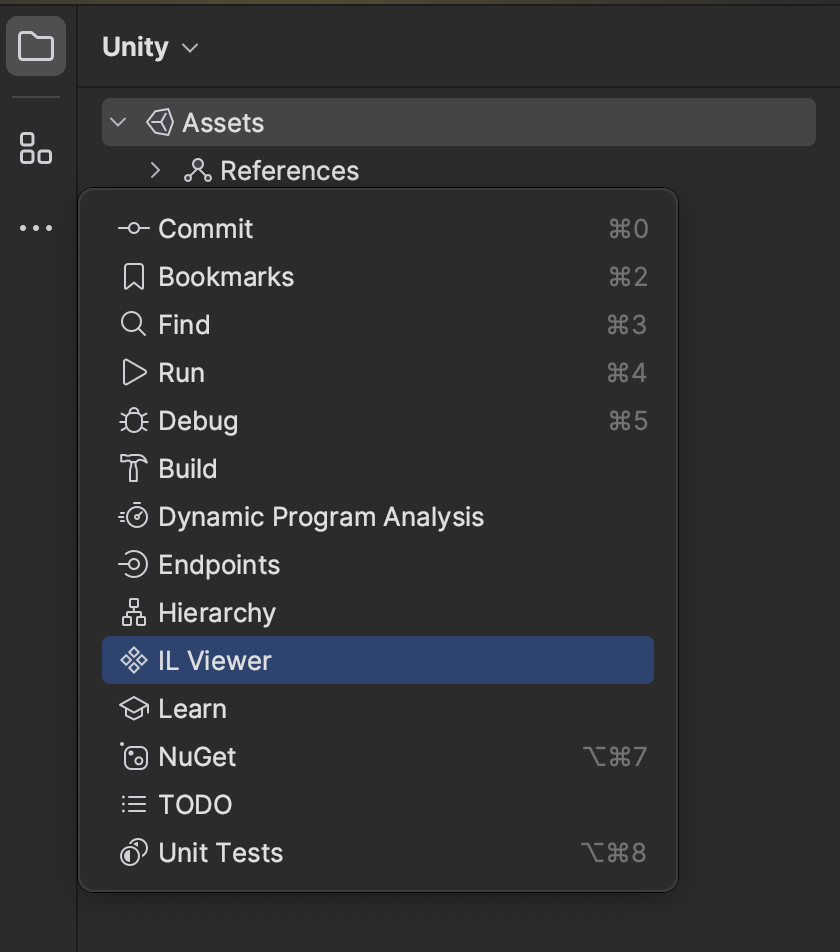The height and width of the screenshot is (952, 840).
Task: Open the Explorer folder tool window icon
Action: pyautogui.click(x=36, y=46)
